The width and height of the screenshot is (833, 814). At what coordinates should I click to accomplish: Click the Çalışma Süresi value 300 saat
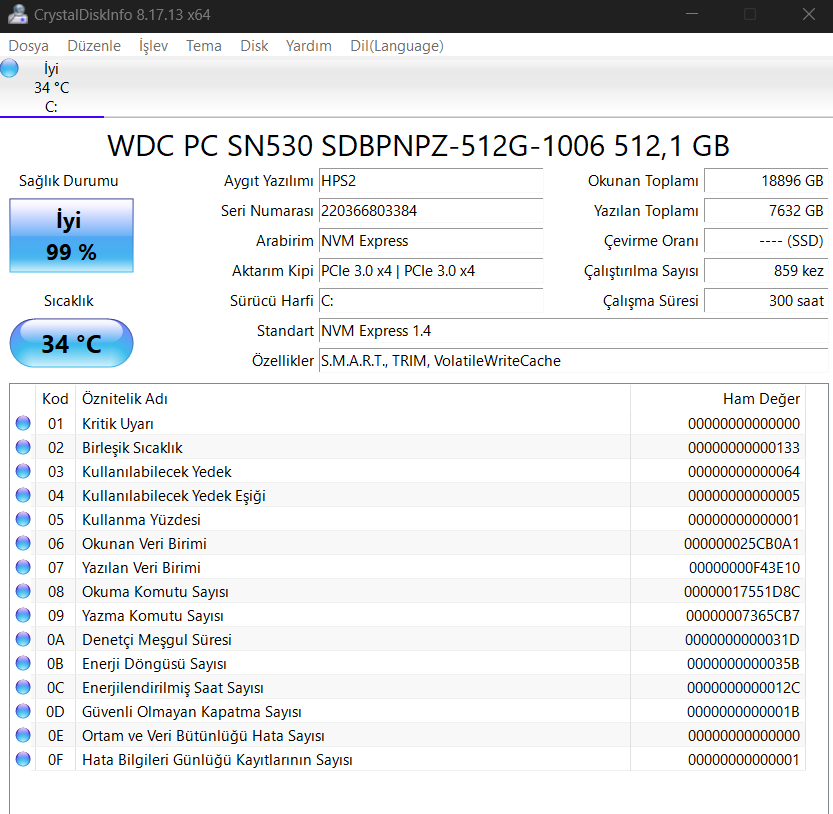pyautogui.click(x=766, y=301)
